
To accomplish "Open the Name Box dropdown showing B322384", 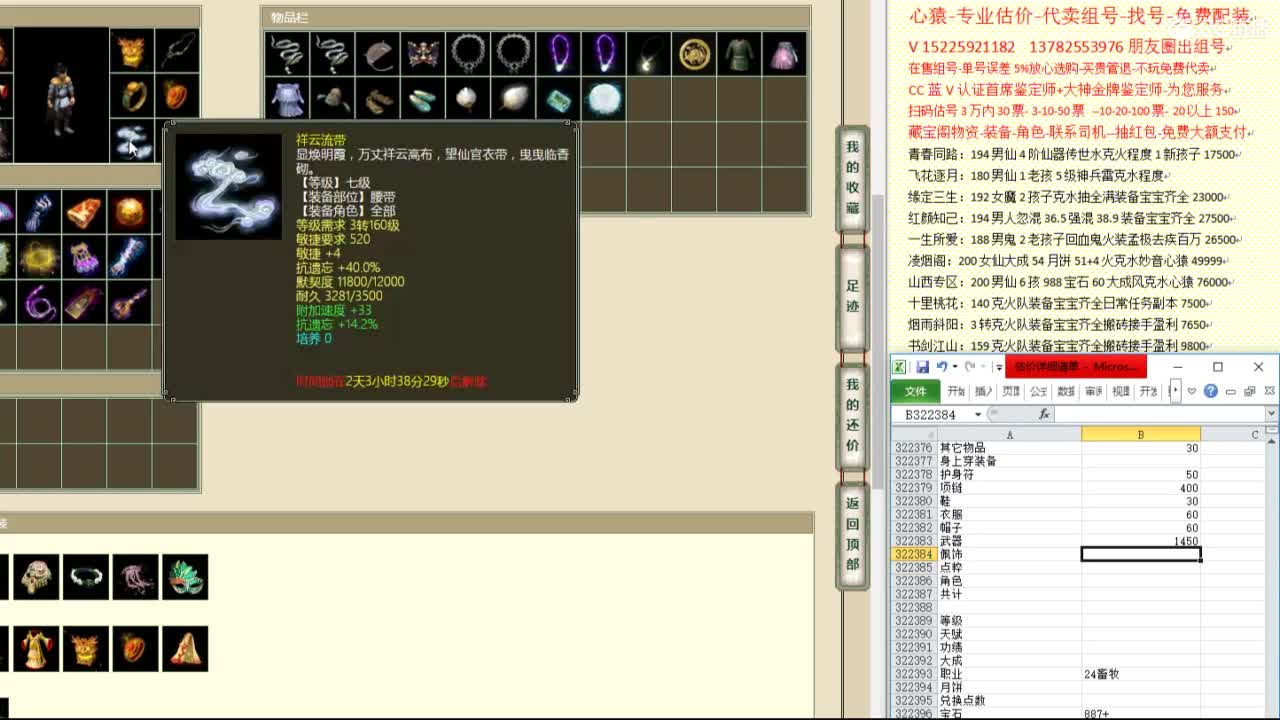I will 978,413.
